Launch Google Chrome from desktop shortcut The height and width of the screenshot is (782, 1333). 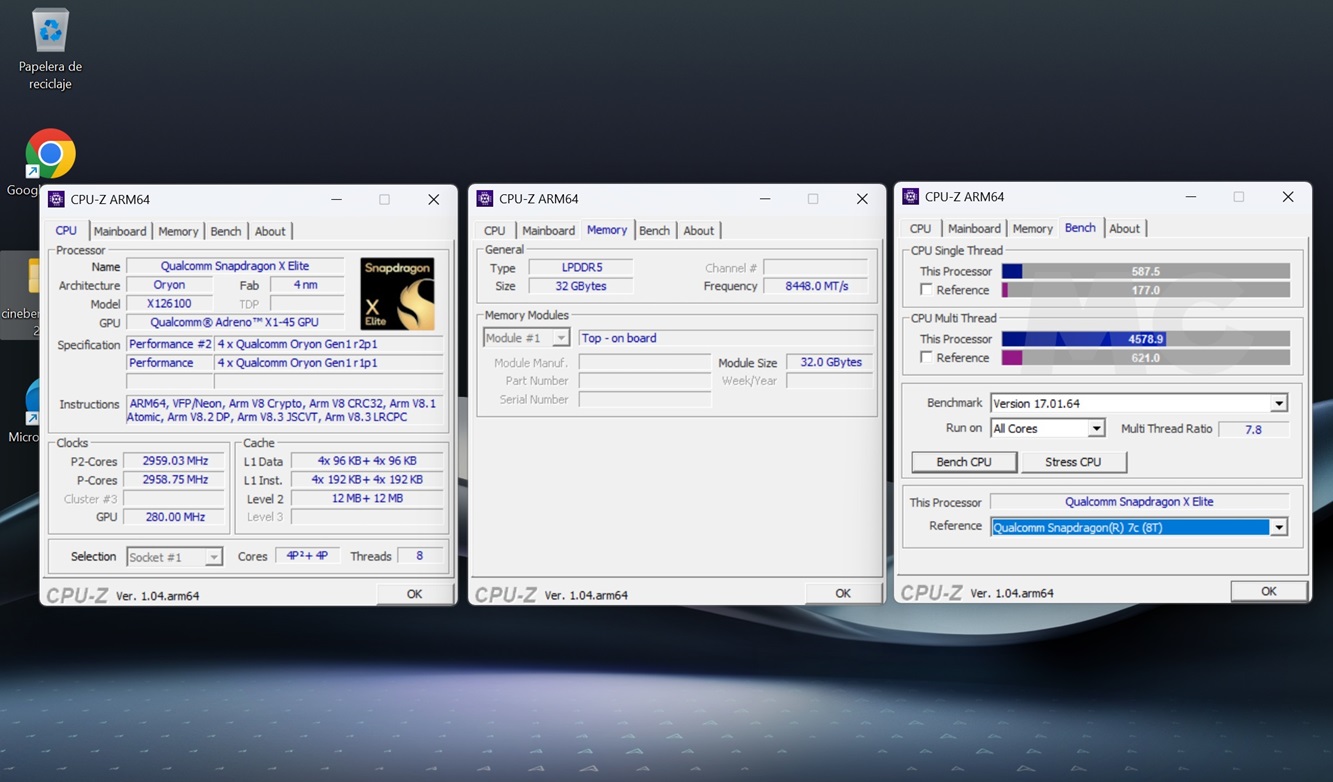pyautogui.click(x=50, y=155)
